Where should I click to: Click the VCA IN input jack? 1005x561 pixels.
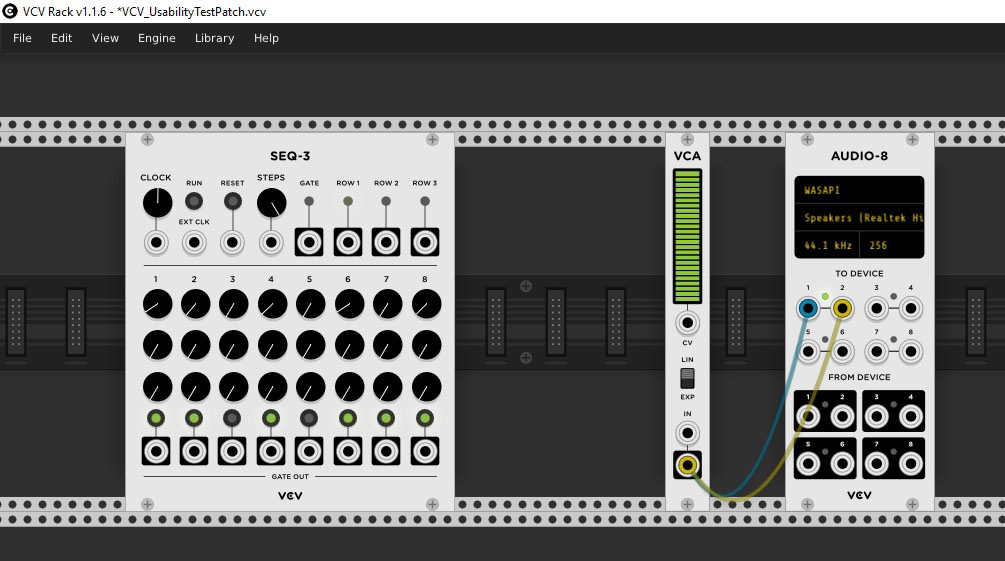tap(687, 433)
